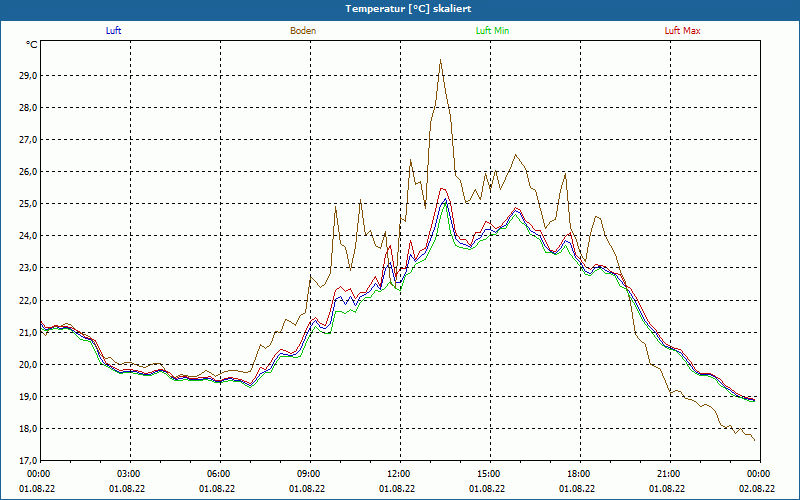Select the brown 'Boden' legend label
Viewport: 800px width, 500px height.
coord(303,31)
